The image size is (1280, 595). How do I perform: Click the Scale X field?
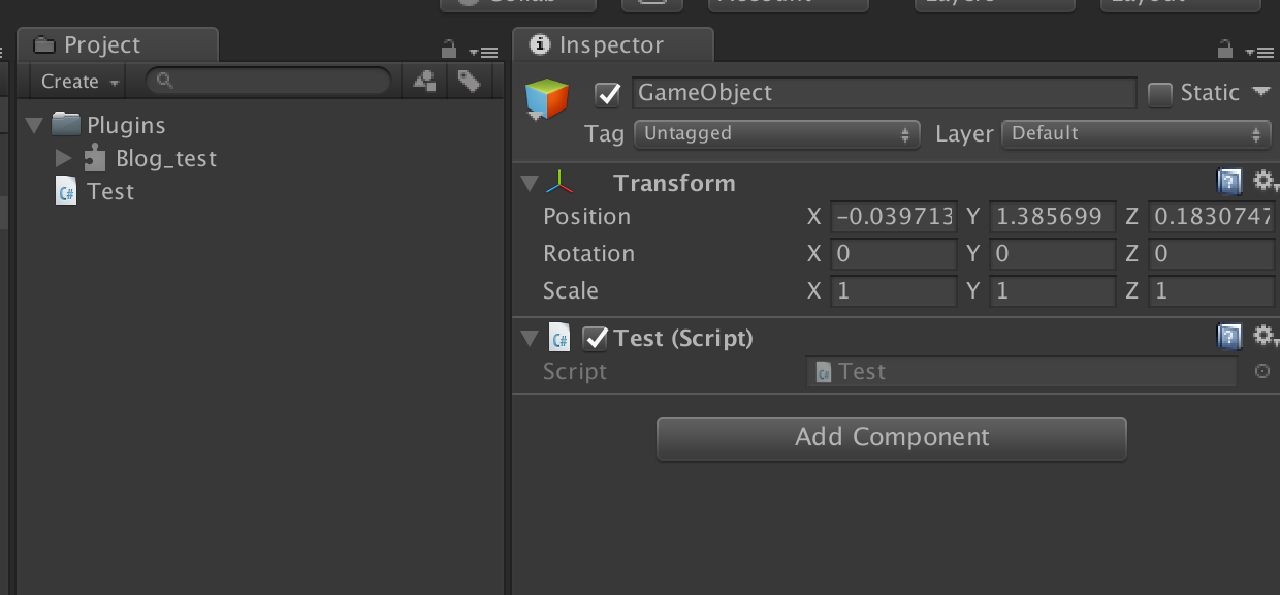pyautogui.click(x=894, y=291)
